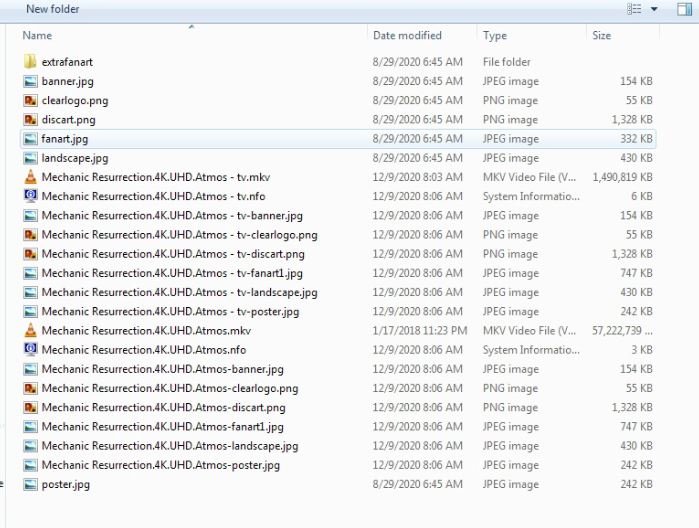699x528 pixels.
Task: Click icon of Atmos-discart.png file
Action: [30, 407]
